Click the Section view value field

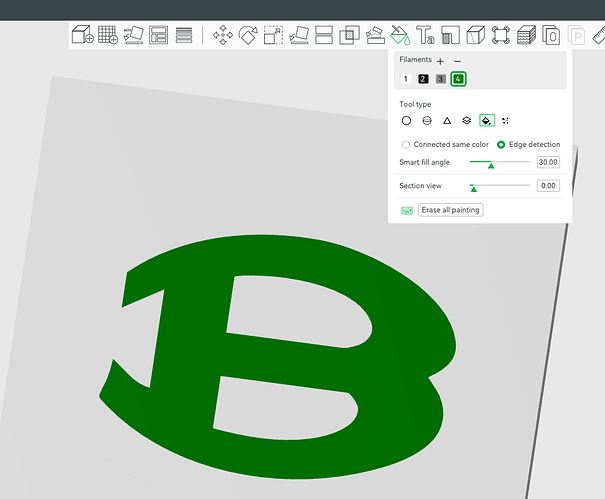coord(548,186)
